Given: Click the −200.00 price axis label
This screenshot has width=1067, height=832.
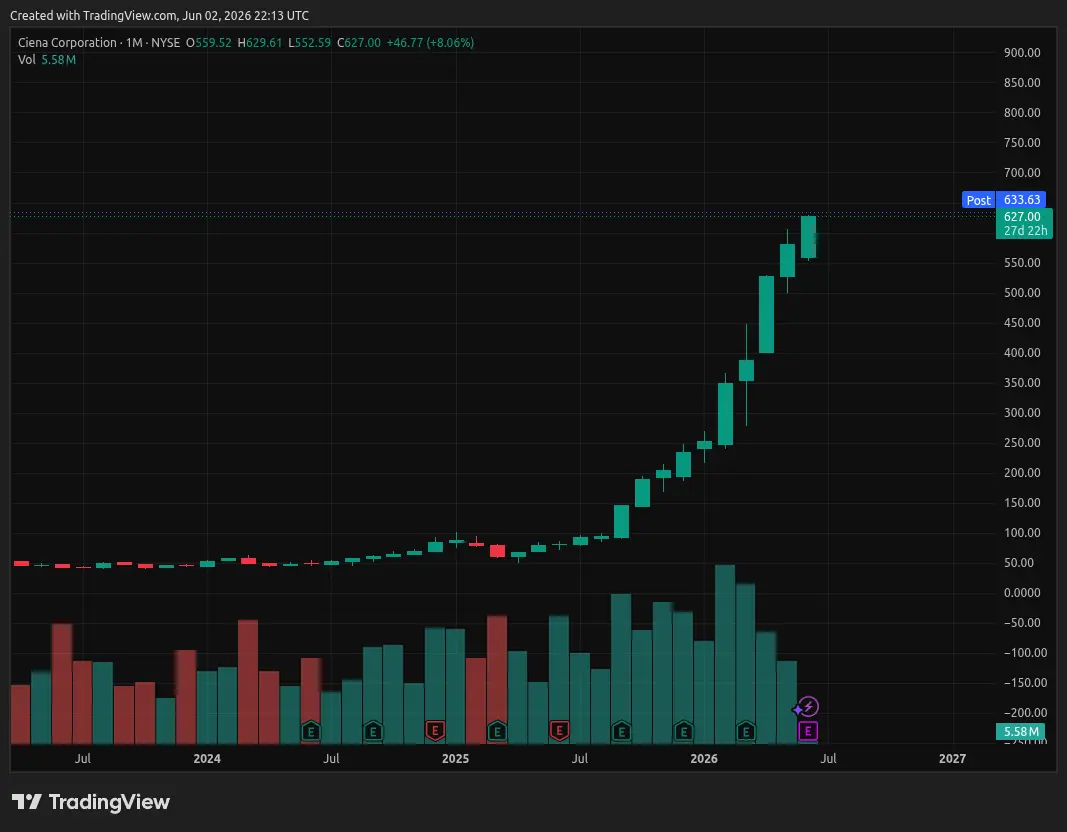Looking at the screenshot, I should pos(1025,712).
